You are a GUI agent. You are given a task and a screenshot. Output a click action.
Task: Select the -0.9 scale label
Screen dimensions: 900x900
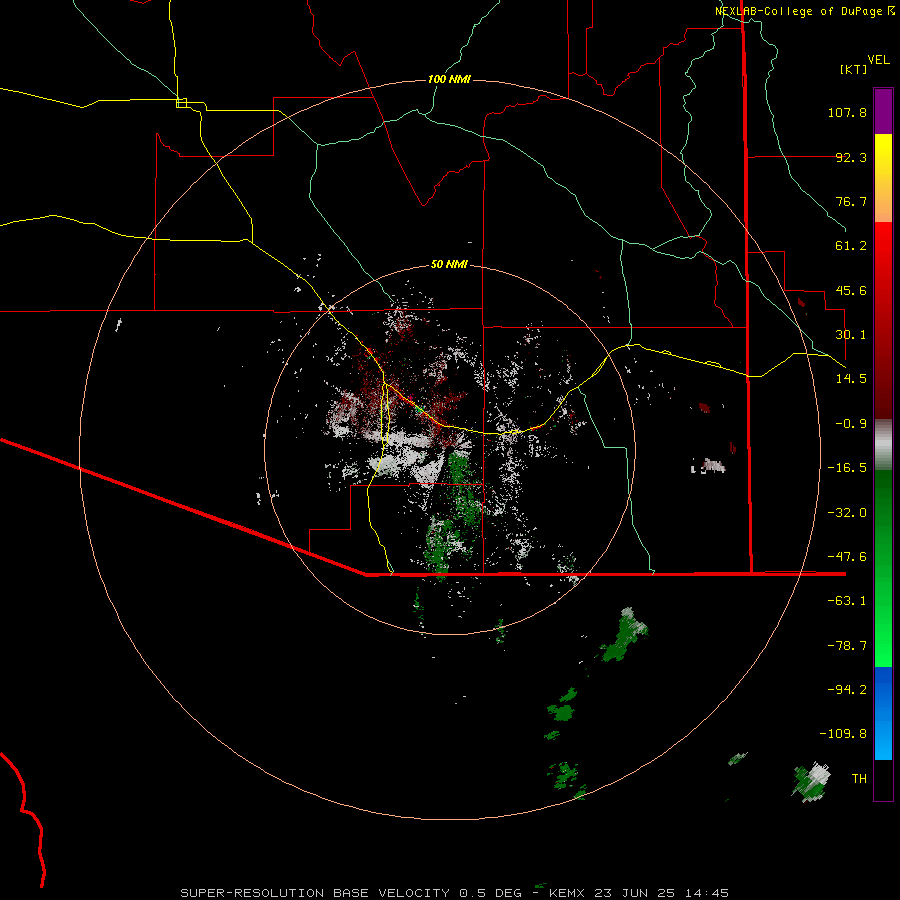click(851, 424)
